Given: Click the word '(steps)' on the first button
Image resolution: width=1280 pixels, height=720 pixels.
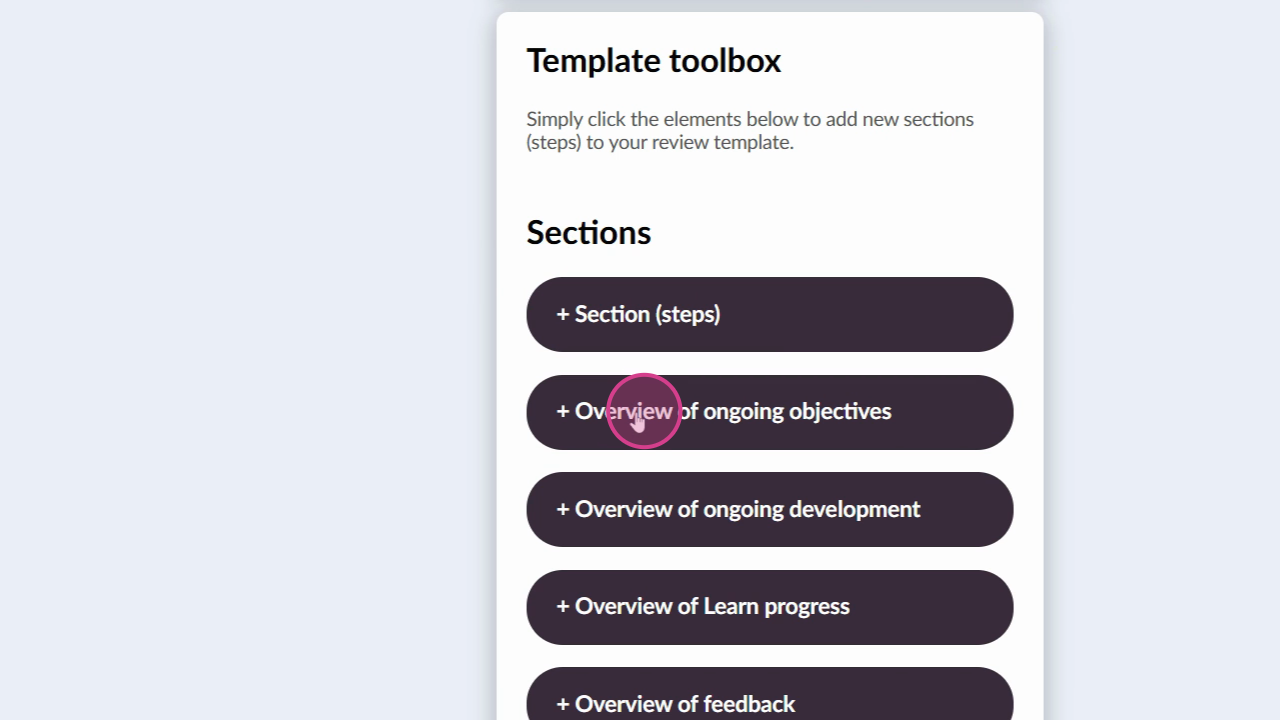Looking at the screenshot, I should (x=687, y=314).
